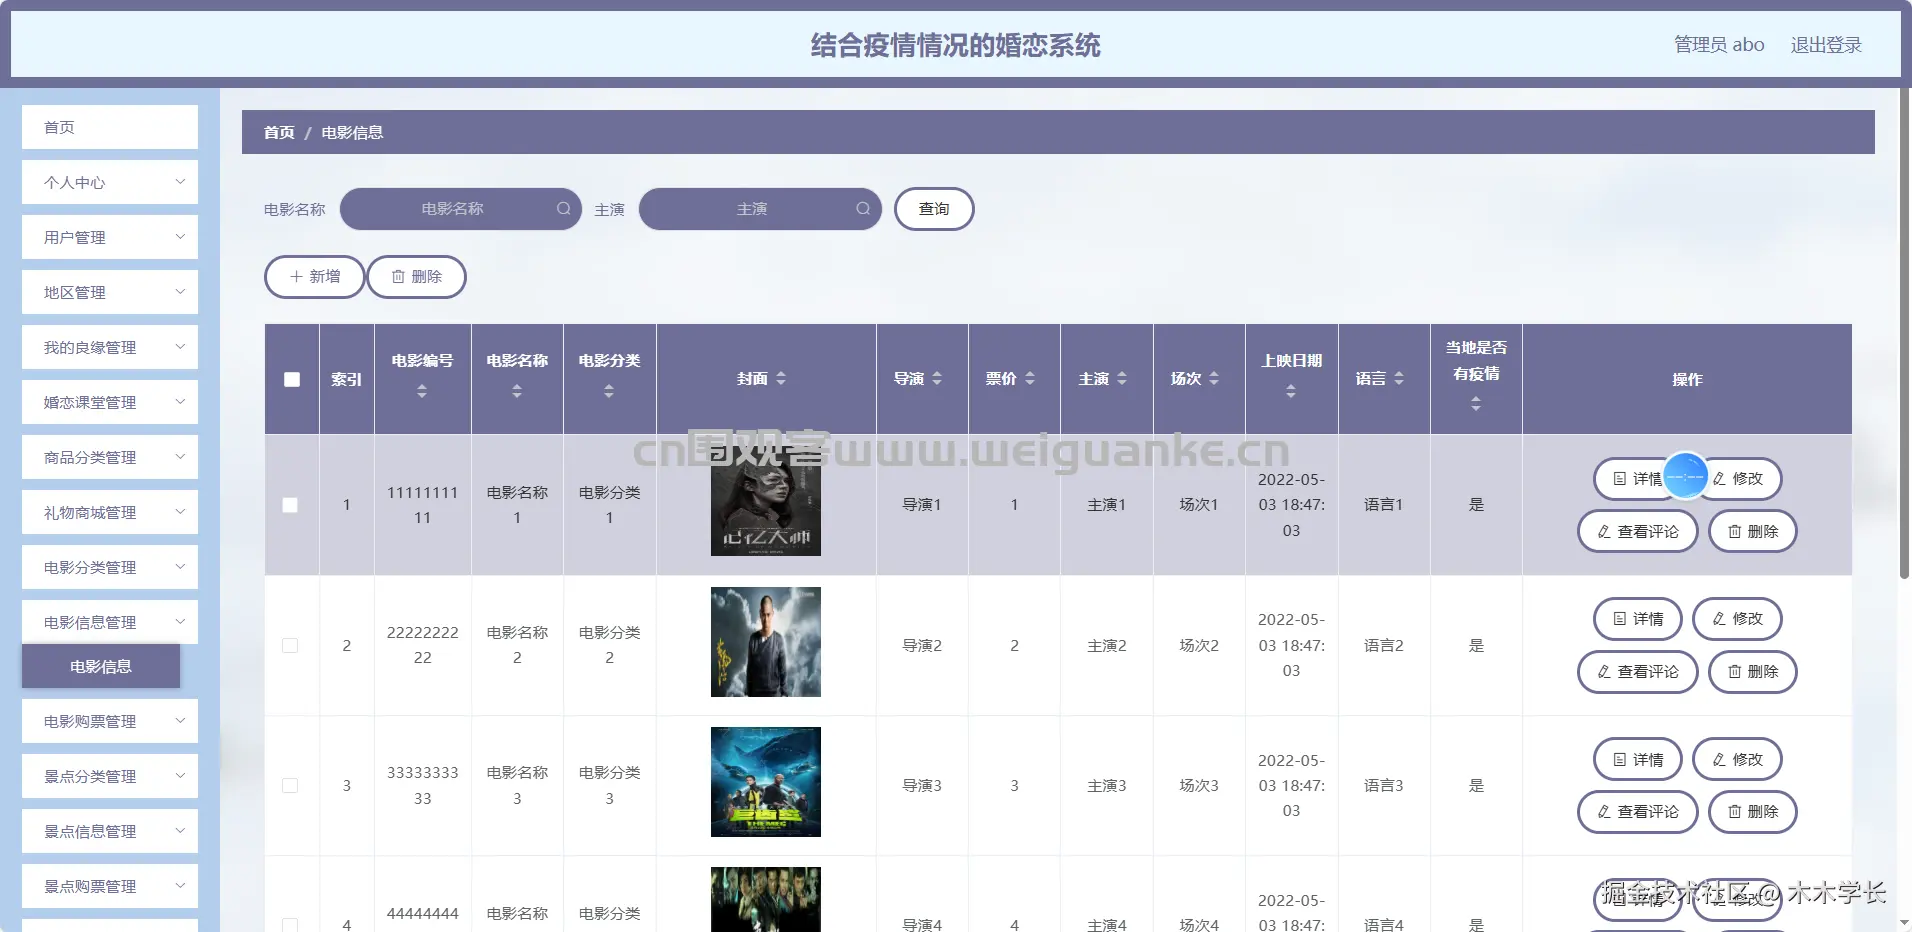Image resolution: width=1912 pixels, height=932 pixels.
Task: Click cell 语言3 in the table
Action: 1384,786
